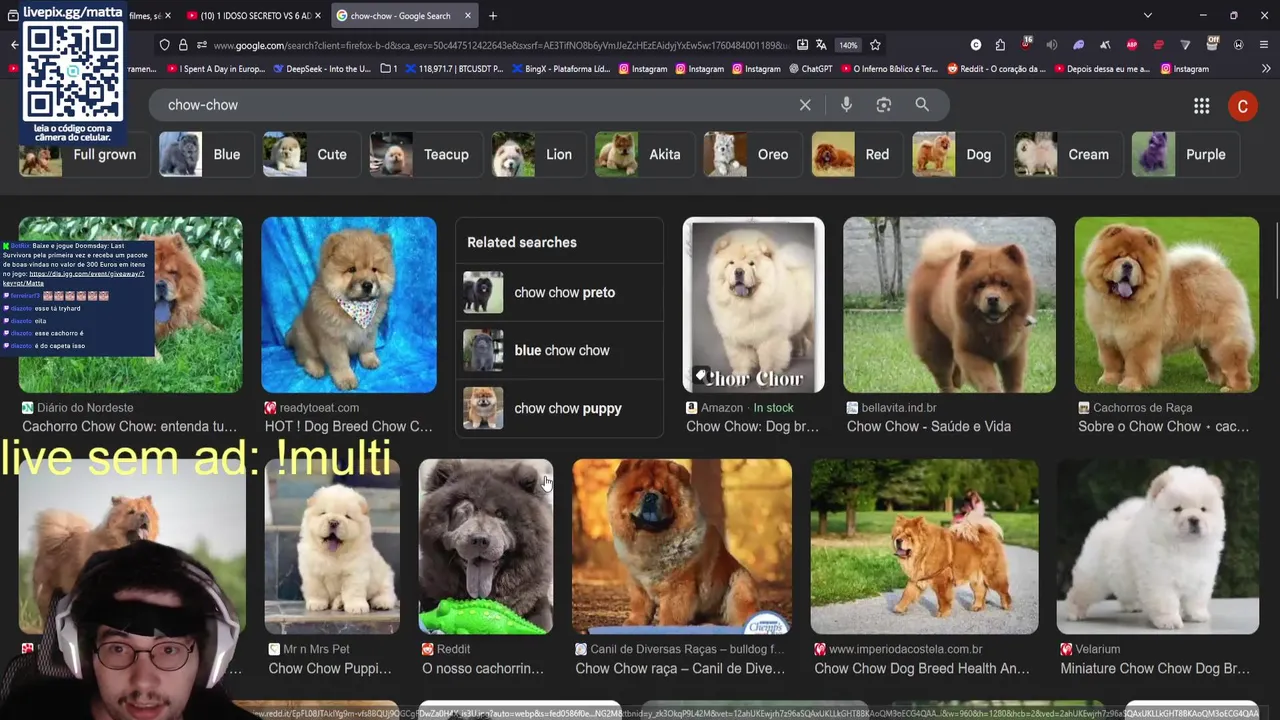The width and height of the screenshot is (1280, 720).
Task: View site security padlock info
Action: click(x=183, y=45)
